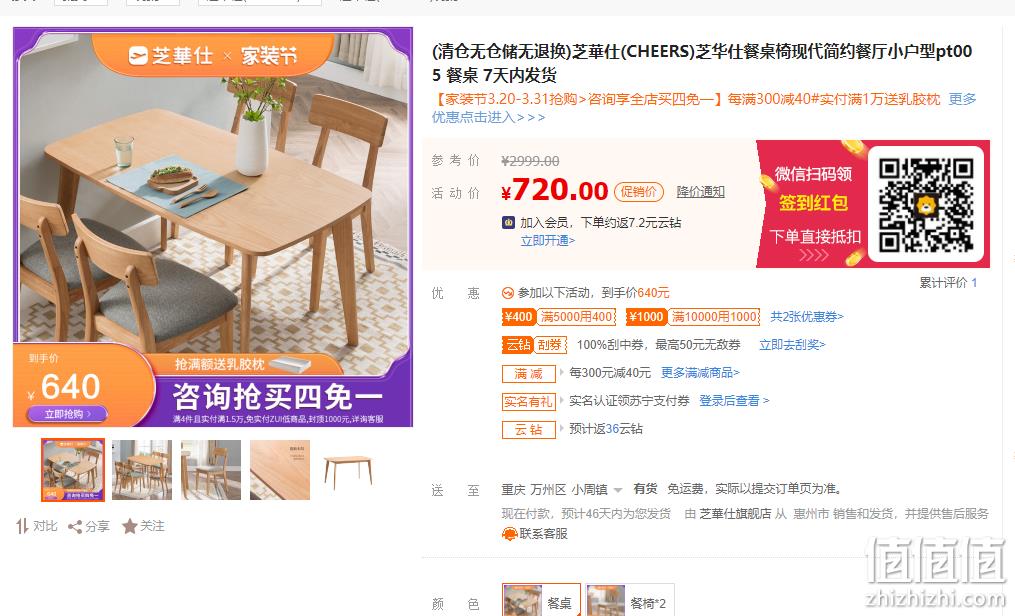Select the wood texture close-up thumbnail

[280, 470]
